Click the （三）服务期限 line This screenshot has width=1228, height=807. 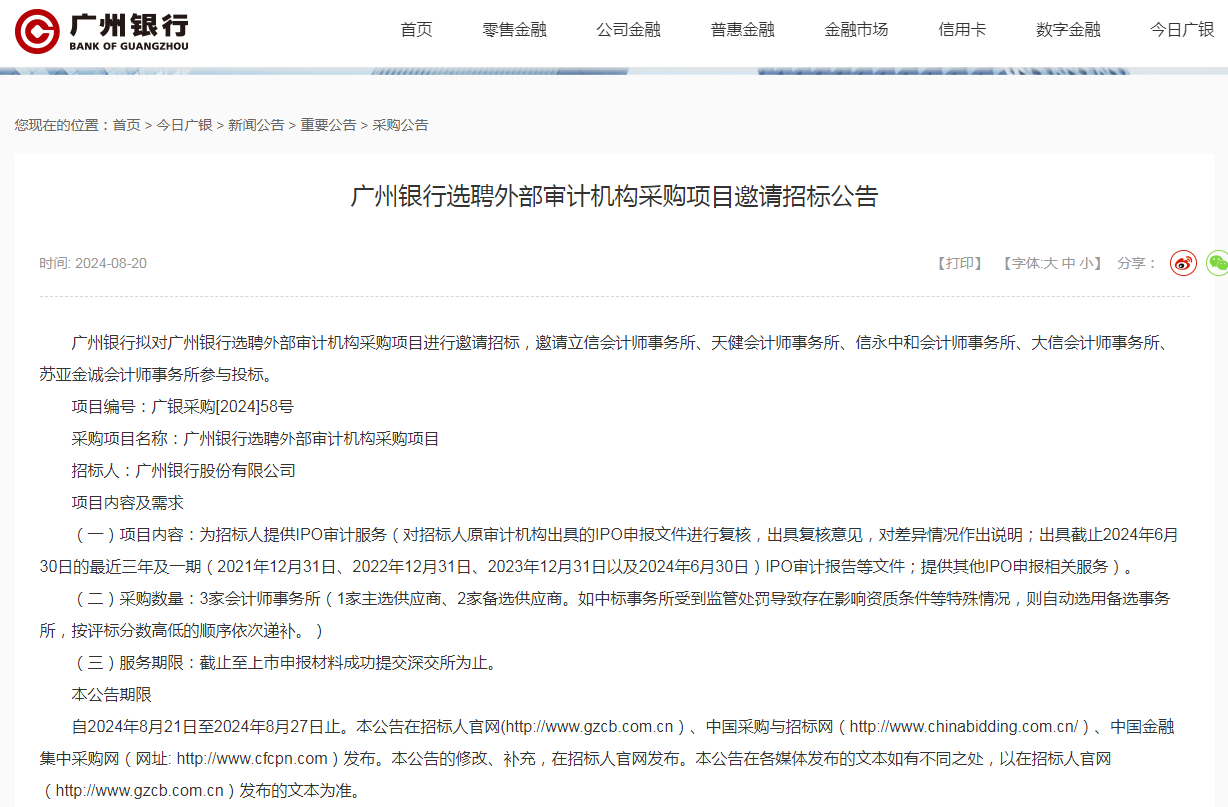284,663
